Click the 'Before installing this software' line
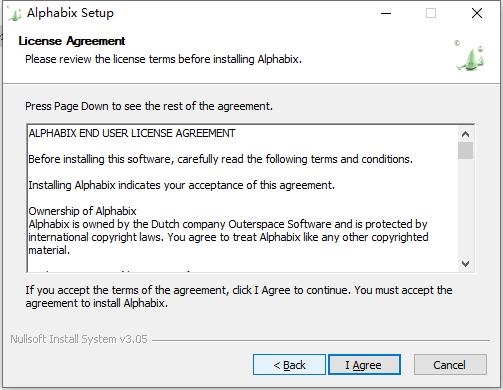503x390 pixels. click(220, 159)
